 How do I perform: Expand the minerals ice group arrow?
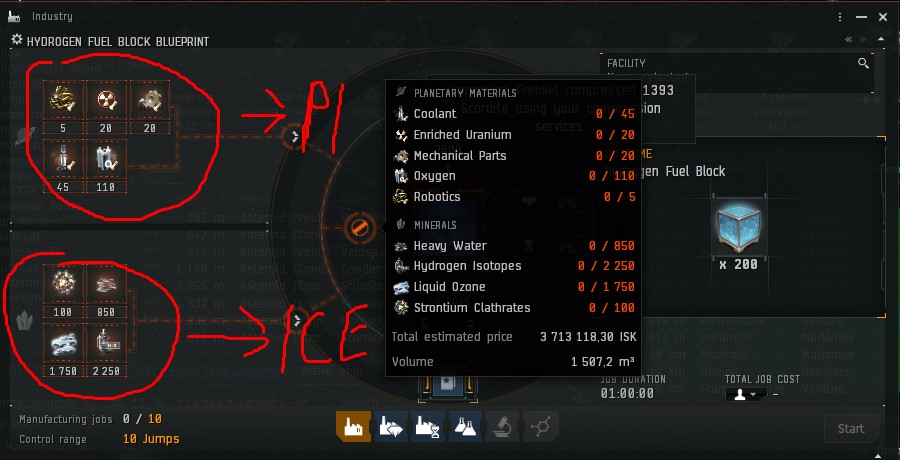(296, 320)
